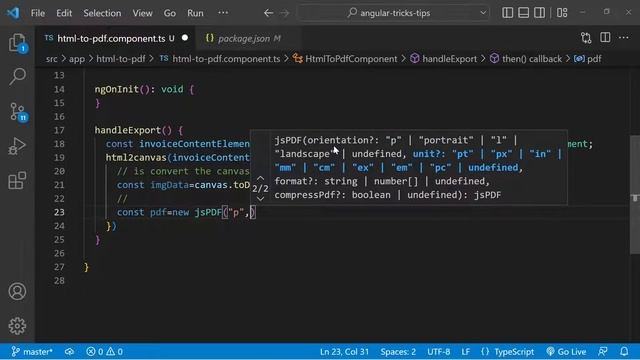Select pdf variable breadcrumb
Screen dimensions: 640x360
[588, 59]
